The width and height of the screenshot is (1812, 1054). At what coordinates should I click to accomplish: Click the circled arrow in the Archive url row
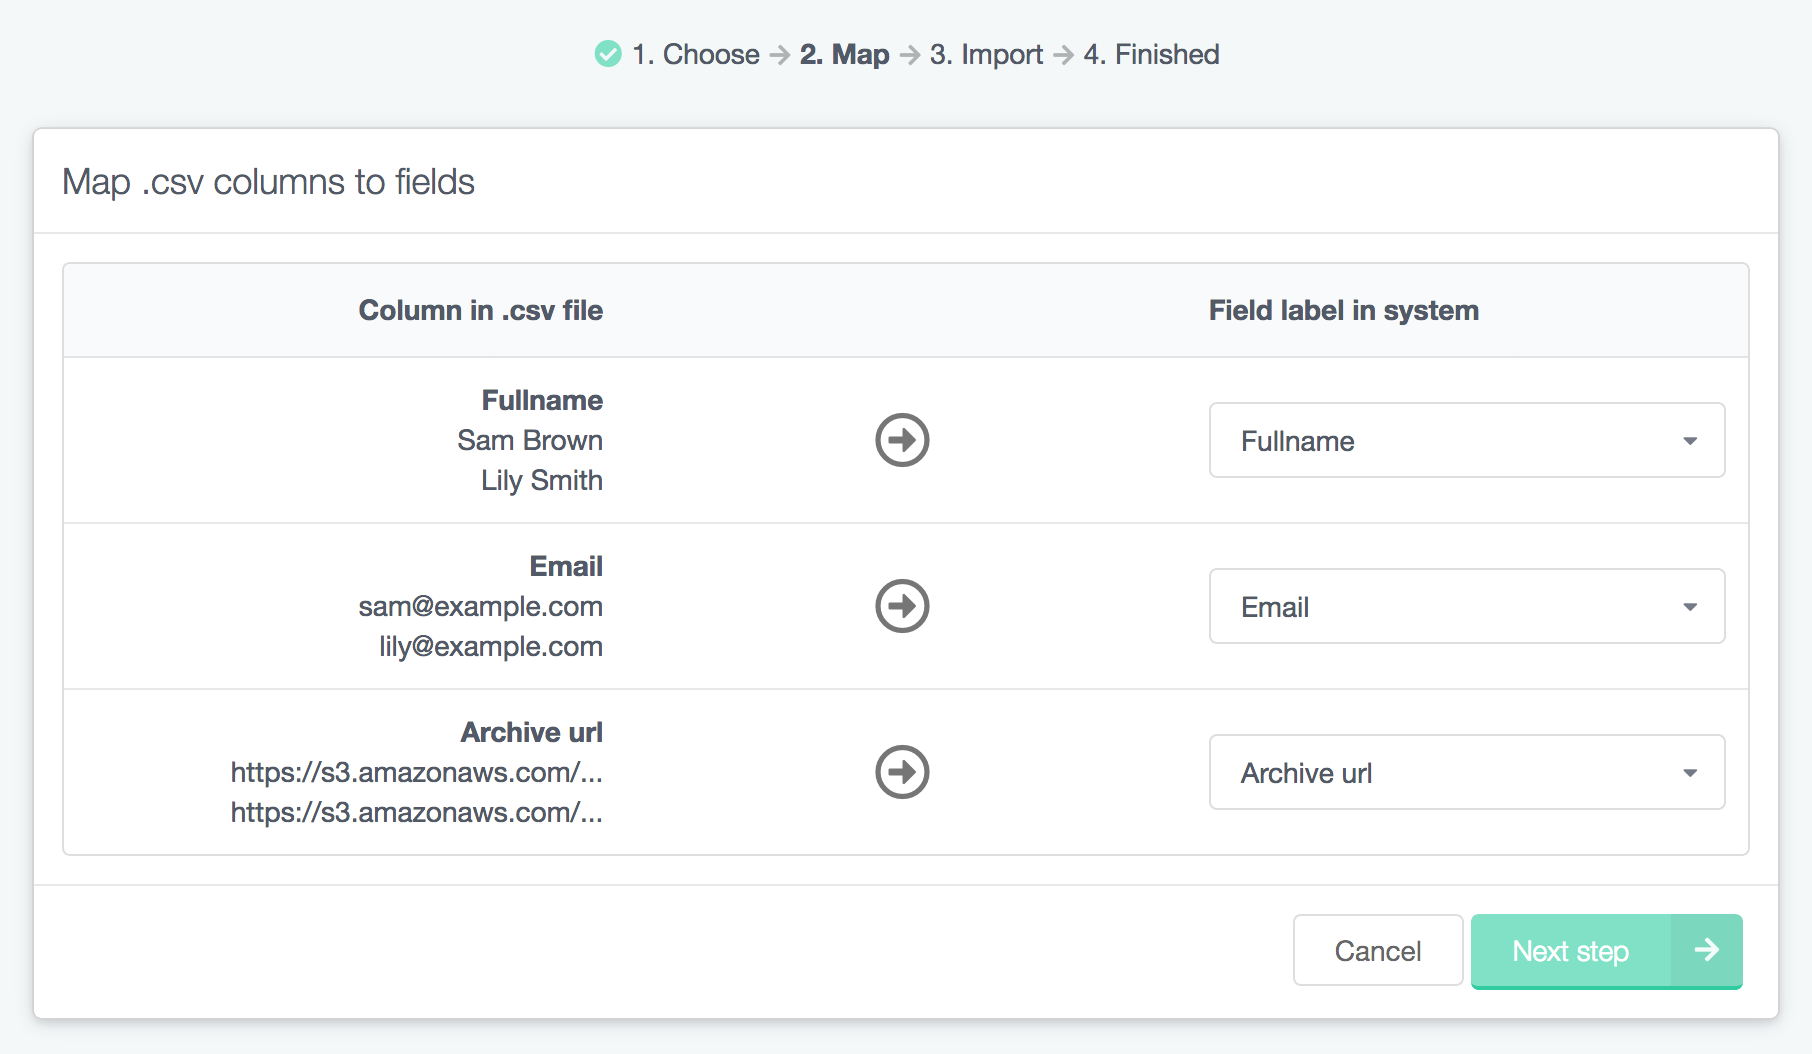point(902,772)
